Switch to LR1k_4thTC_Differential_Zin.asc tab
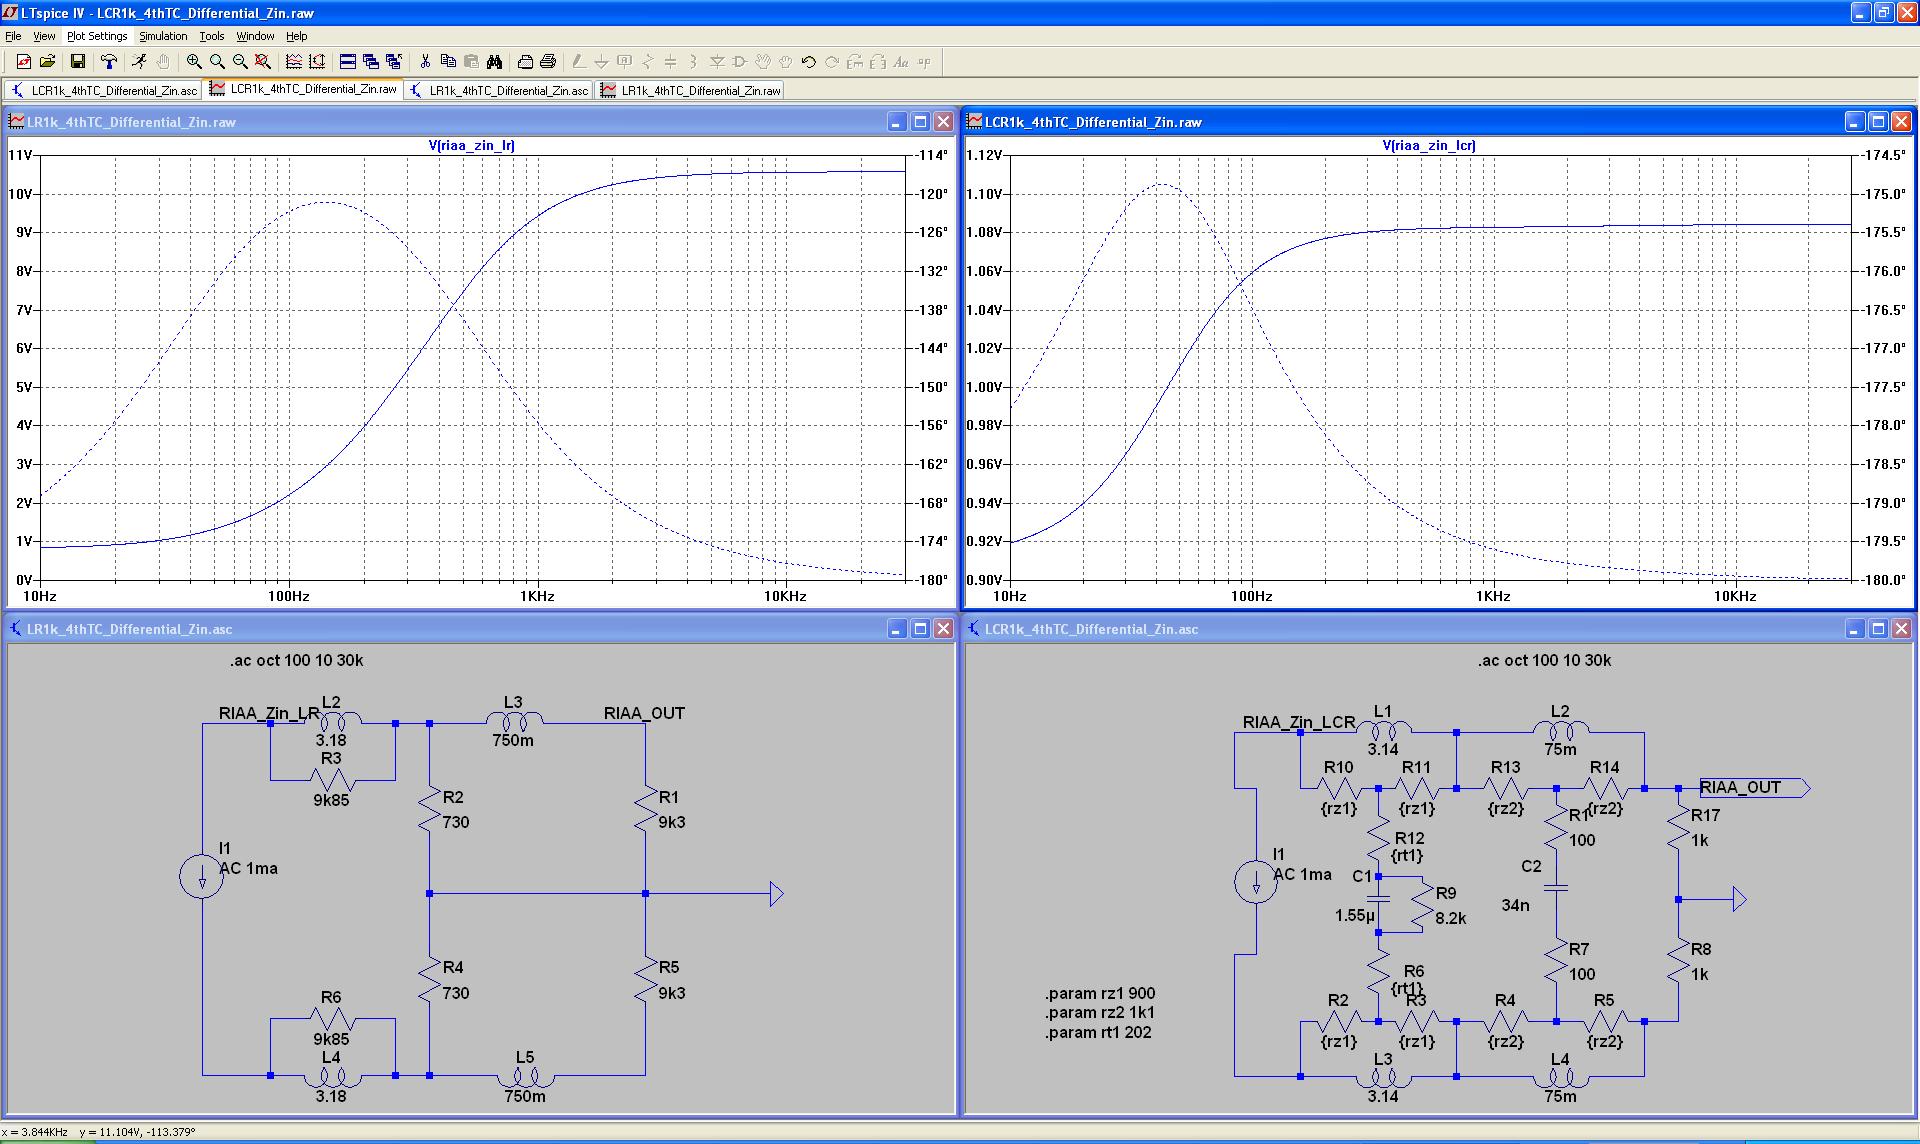This screenshot has height=1144, width=1920. [499, 90]
